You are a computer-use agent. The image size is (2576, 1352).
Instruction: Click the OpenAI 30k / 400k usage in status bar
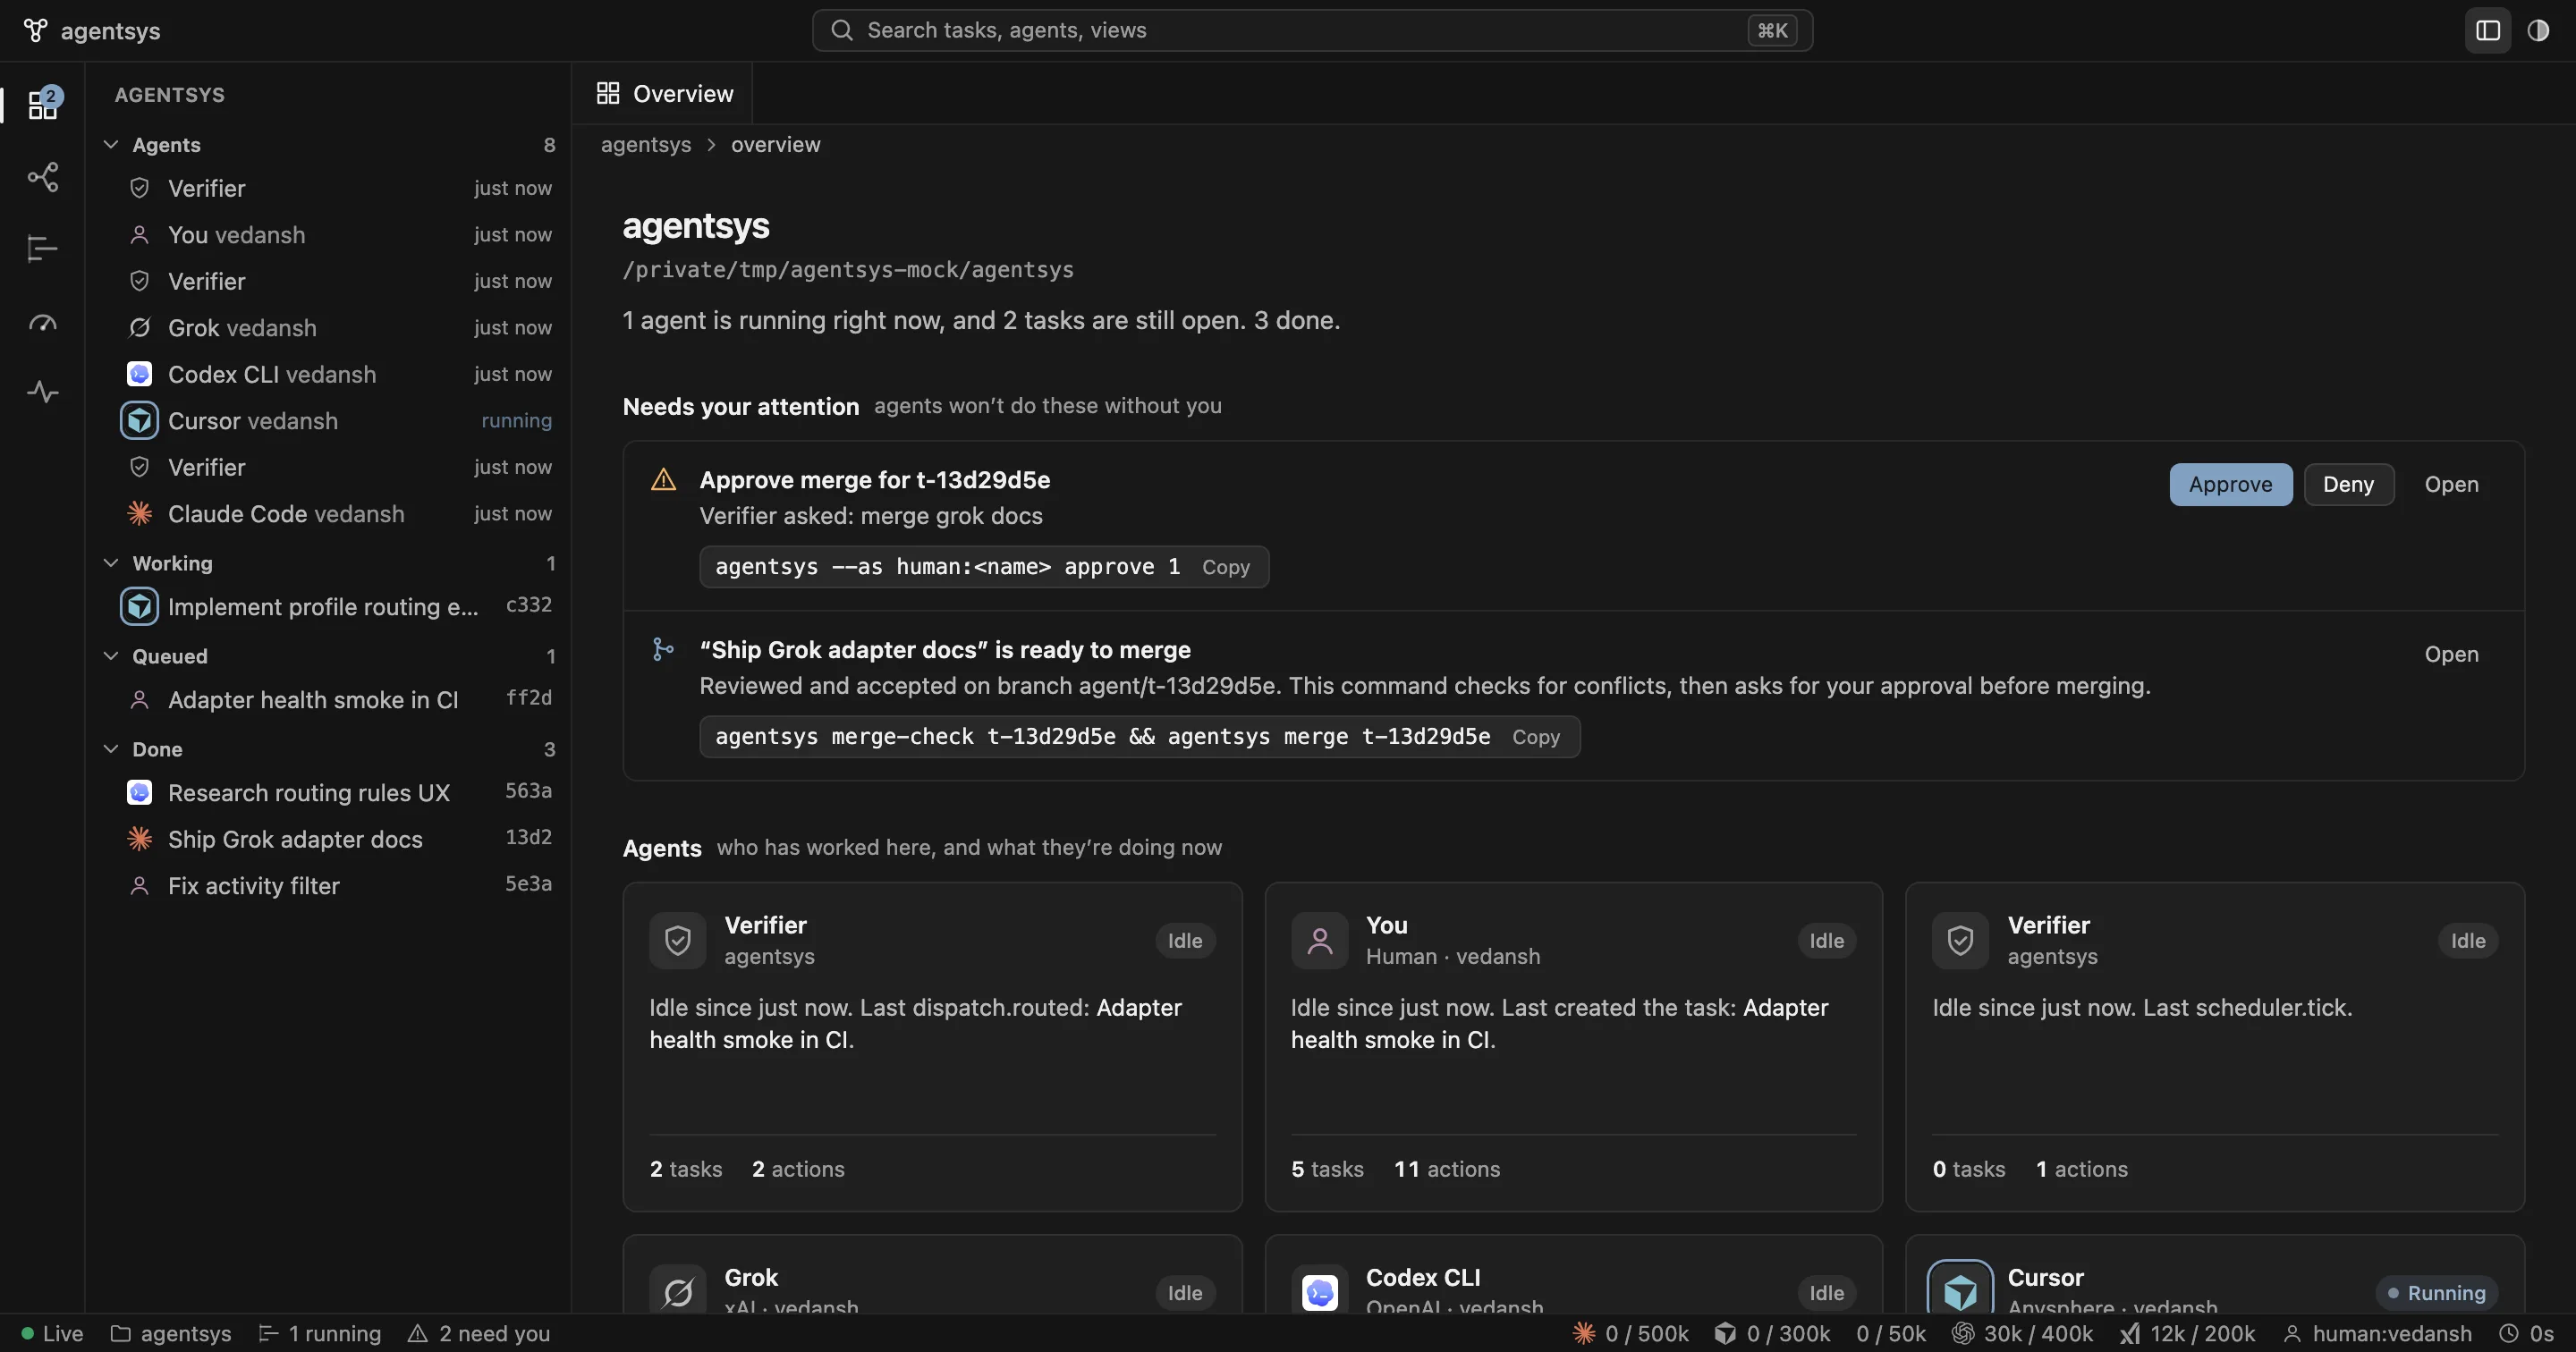2023,1333
